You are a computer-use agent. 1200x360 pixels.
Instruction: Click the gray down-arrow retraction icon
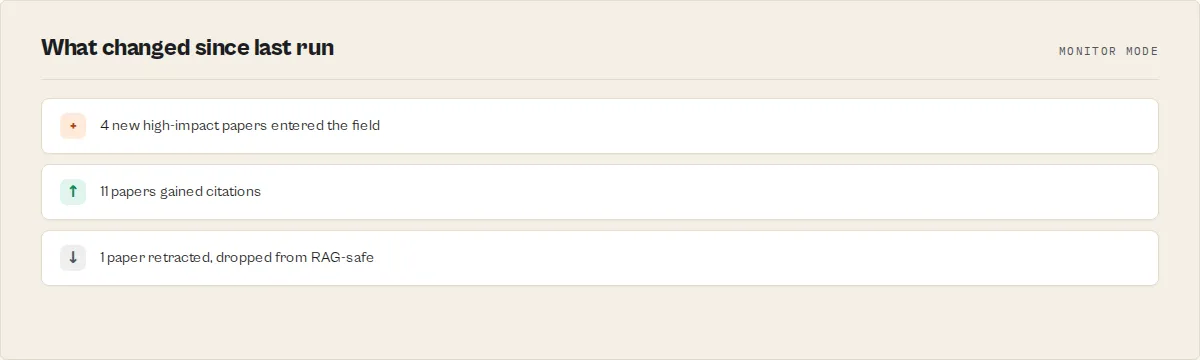(x=73, y=258)
